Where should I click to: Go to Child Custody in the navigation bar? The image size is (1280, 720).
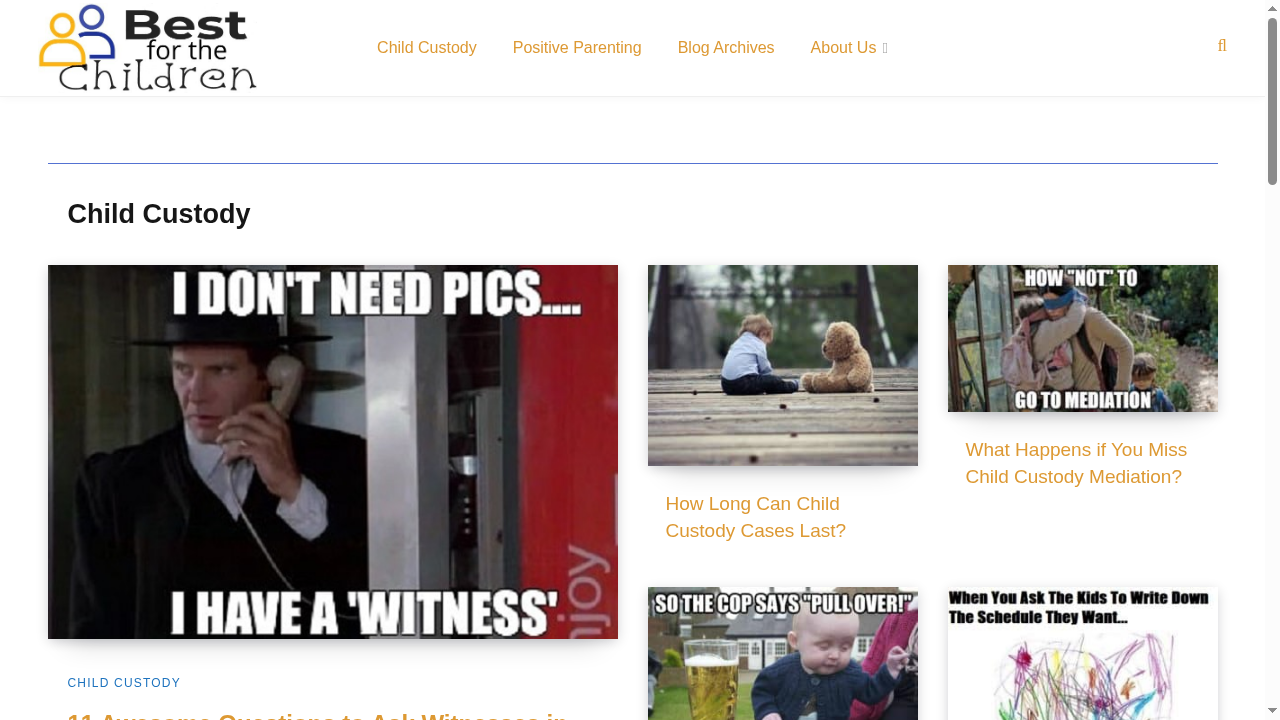426,48
